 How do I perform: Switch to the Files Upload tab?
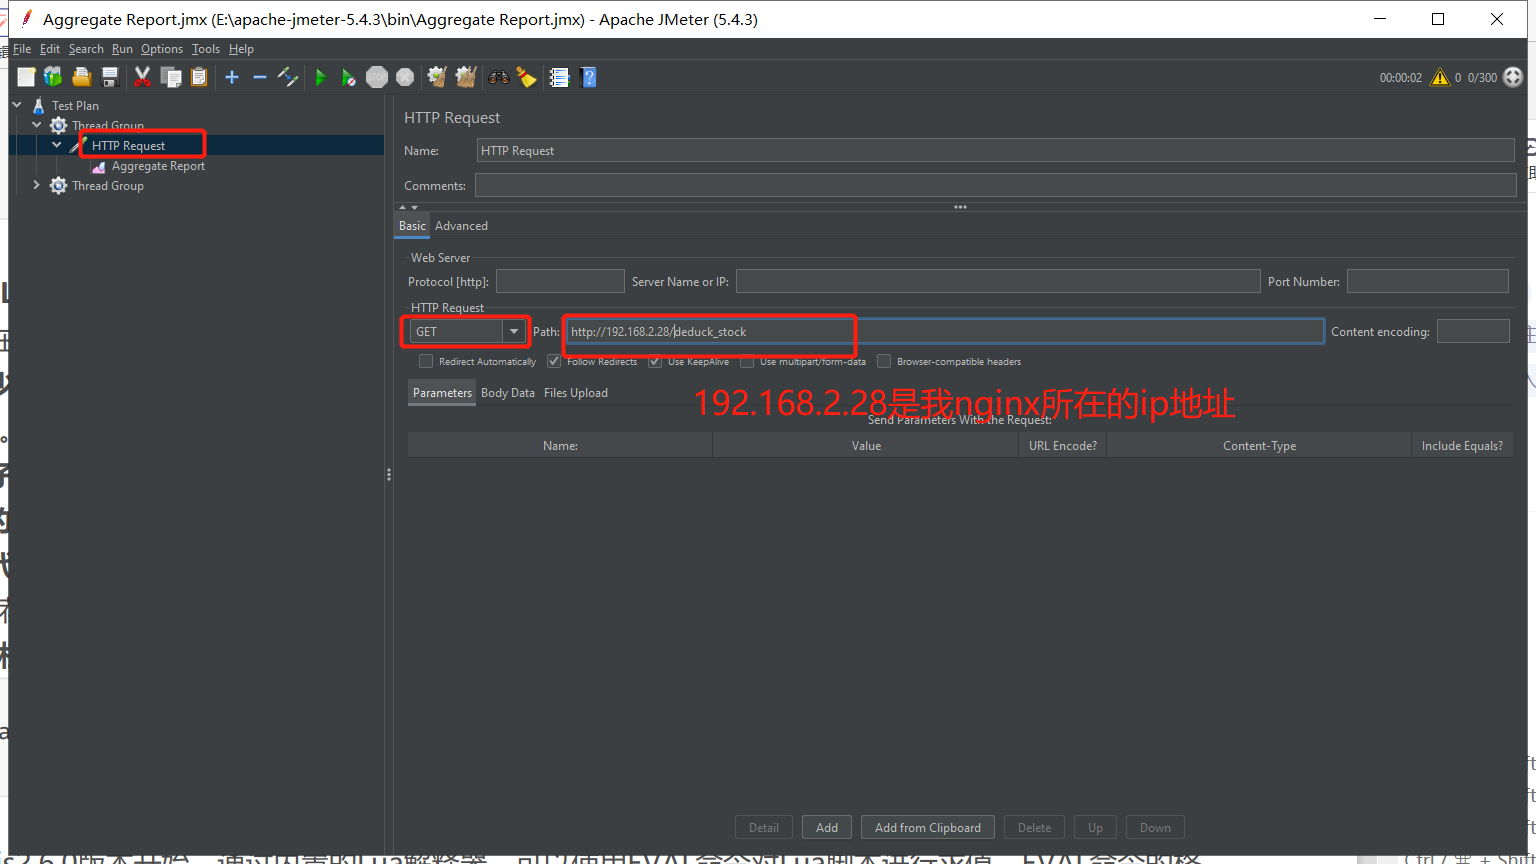pyautogui.click(x=576, y=393)
